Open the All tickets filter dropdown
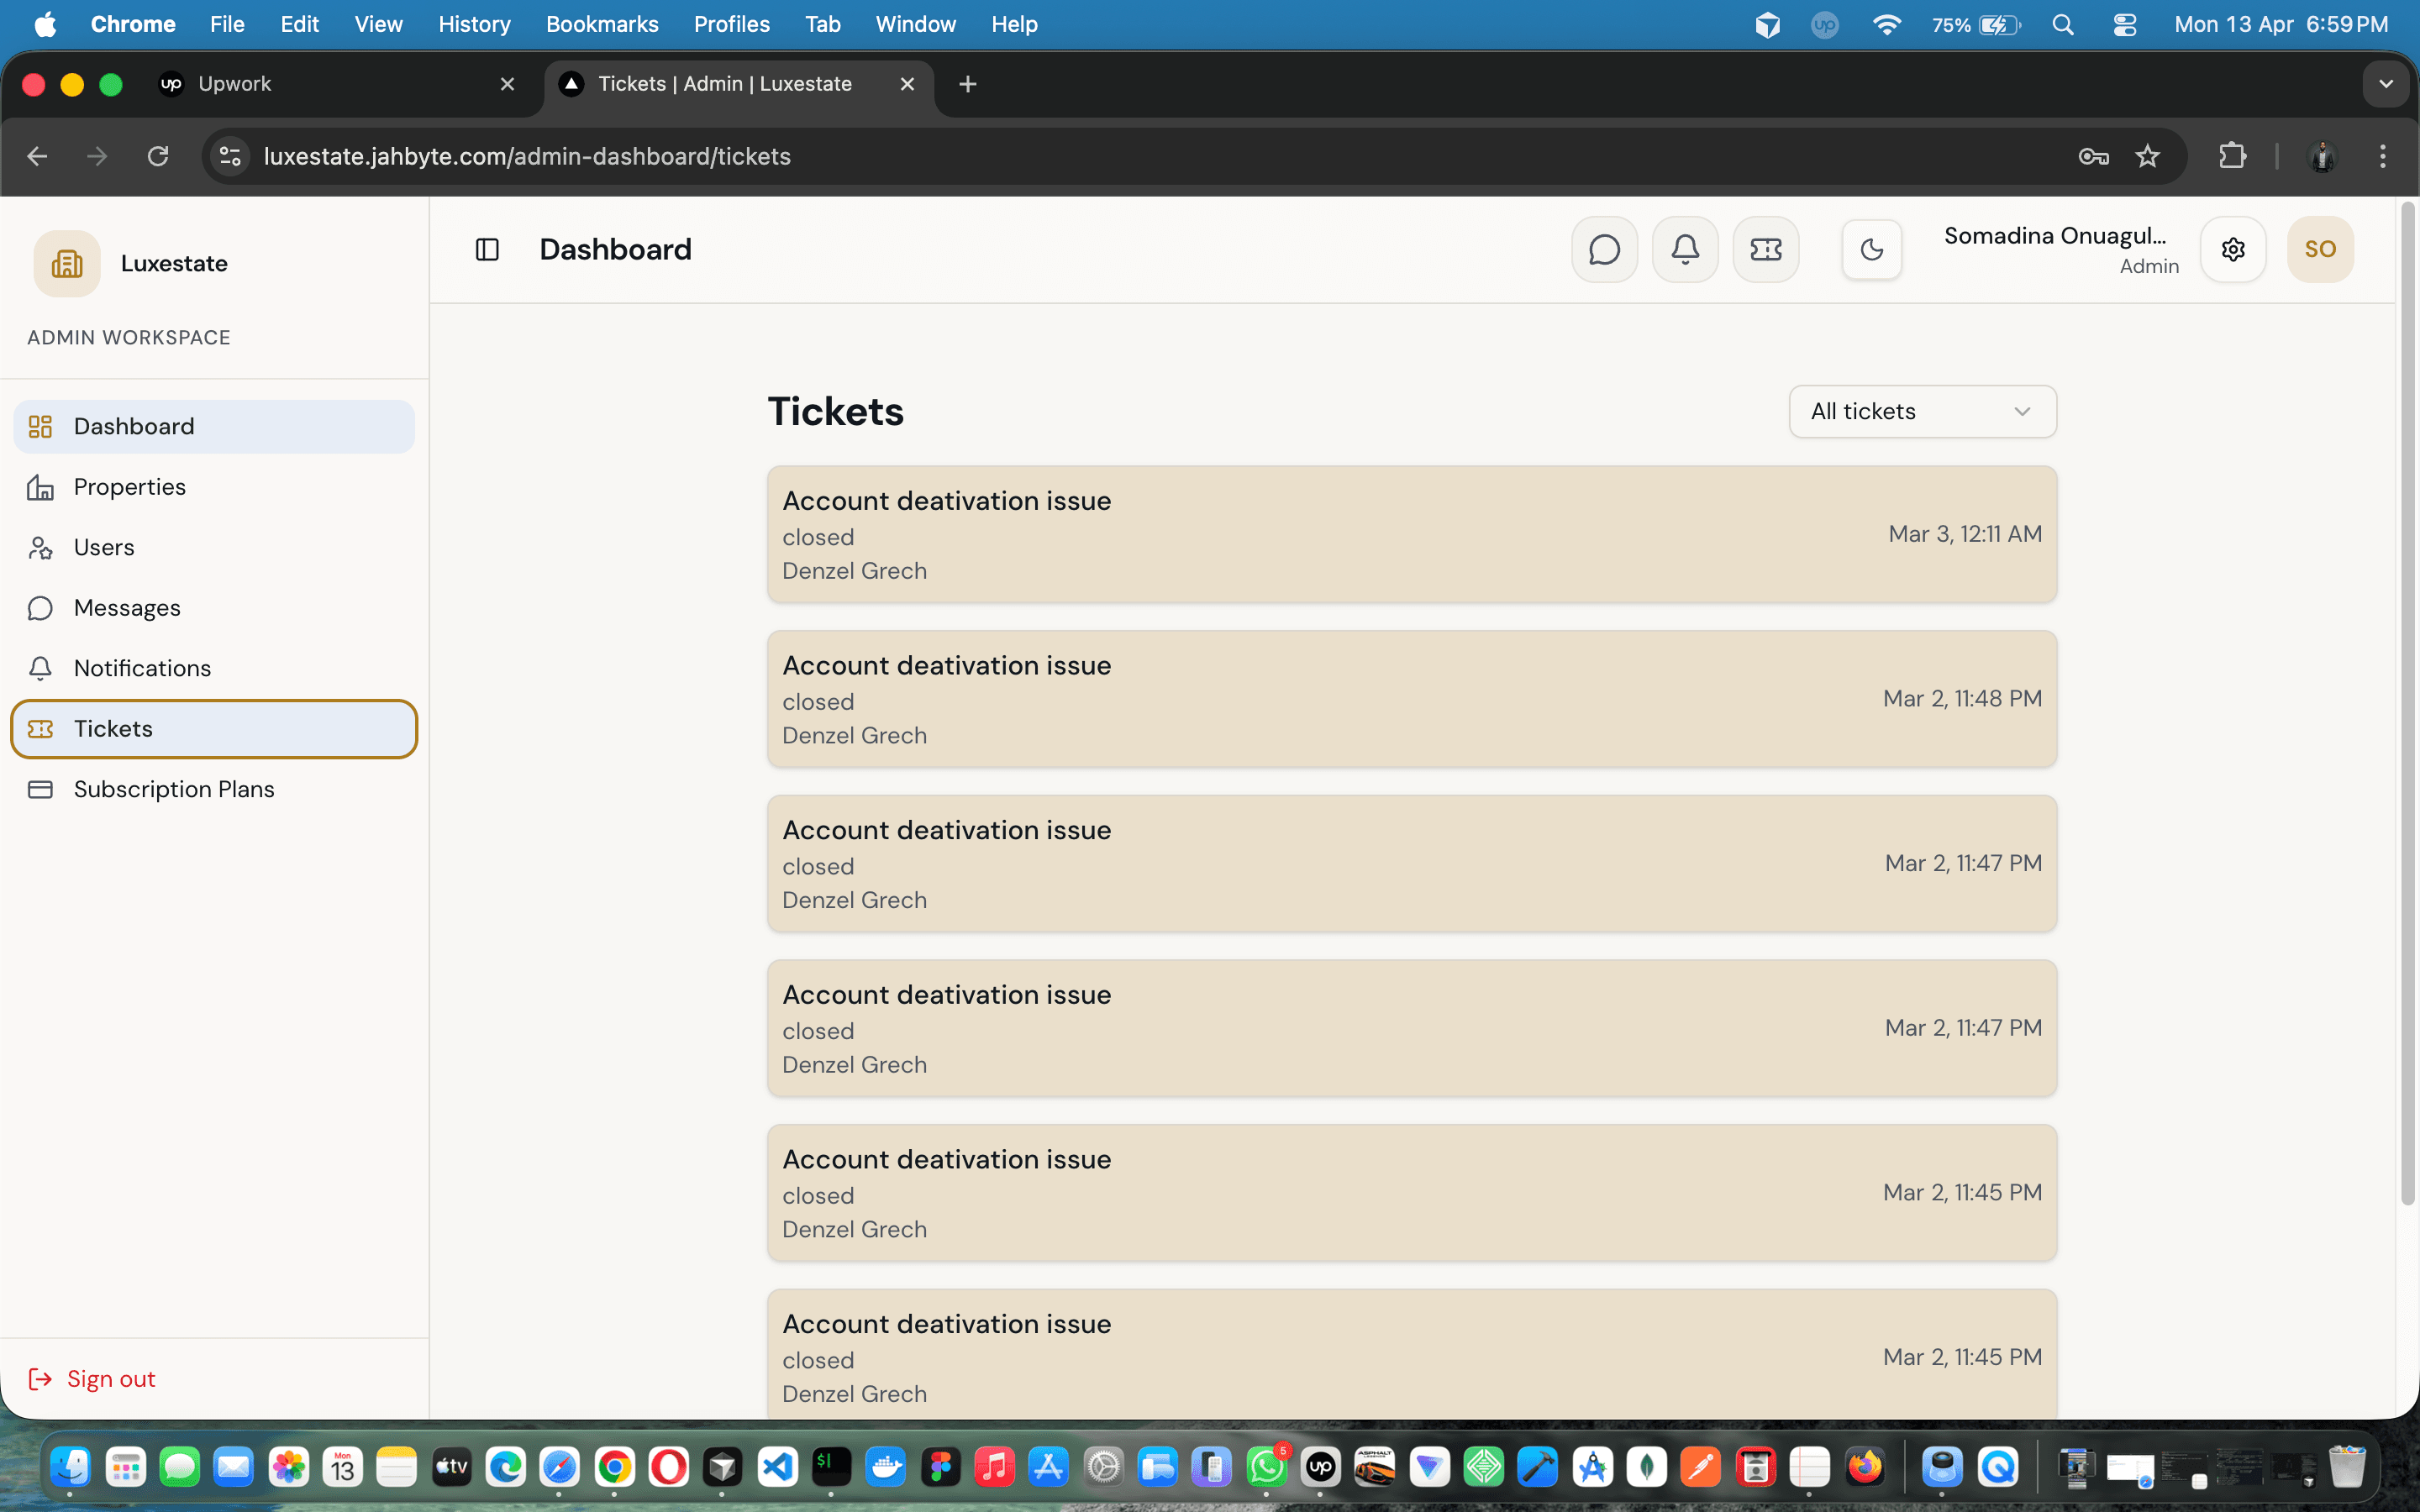 pyautogui.click(x=1921, y=411)
